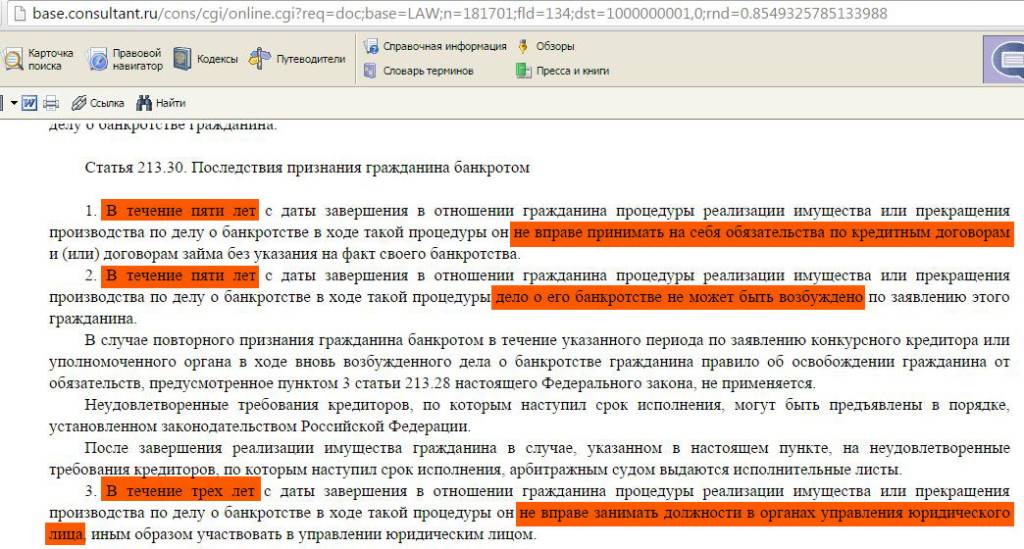The width and height of the screenshot is (1024, 549).
Task: Open Карточка поиска search card
Action: pyautogui.click(x=38, y=59)
